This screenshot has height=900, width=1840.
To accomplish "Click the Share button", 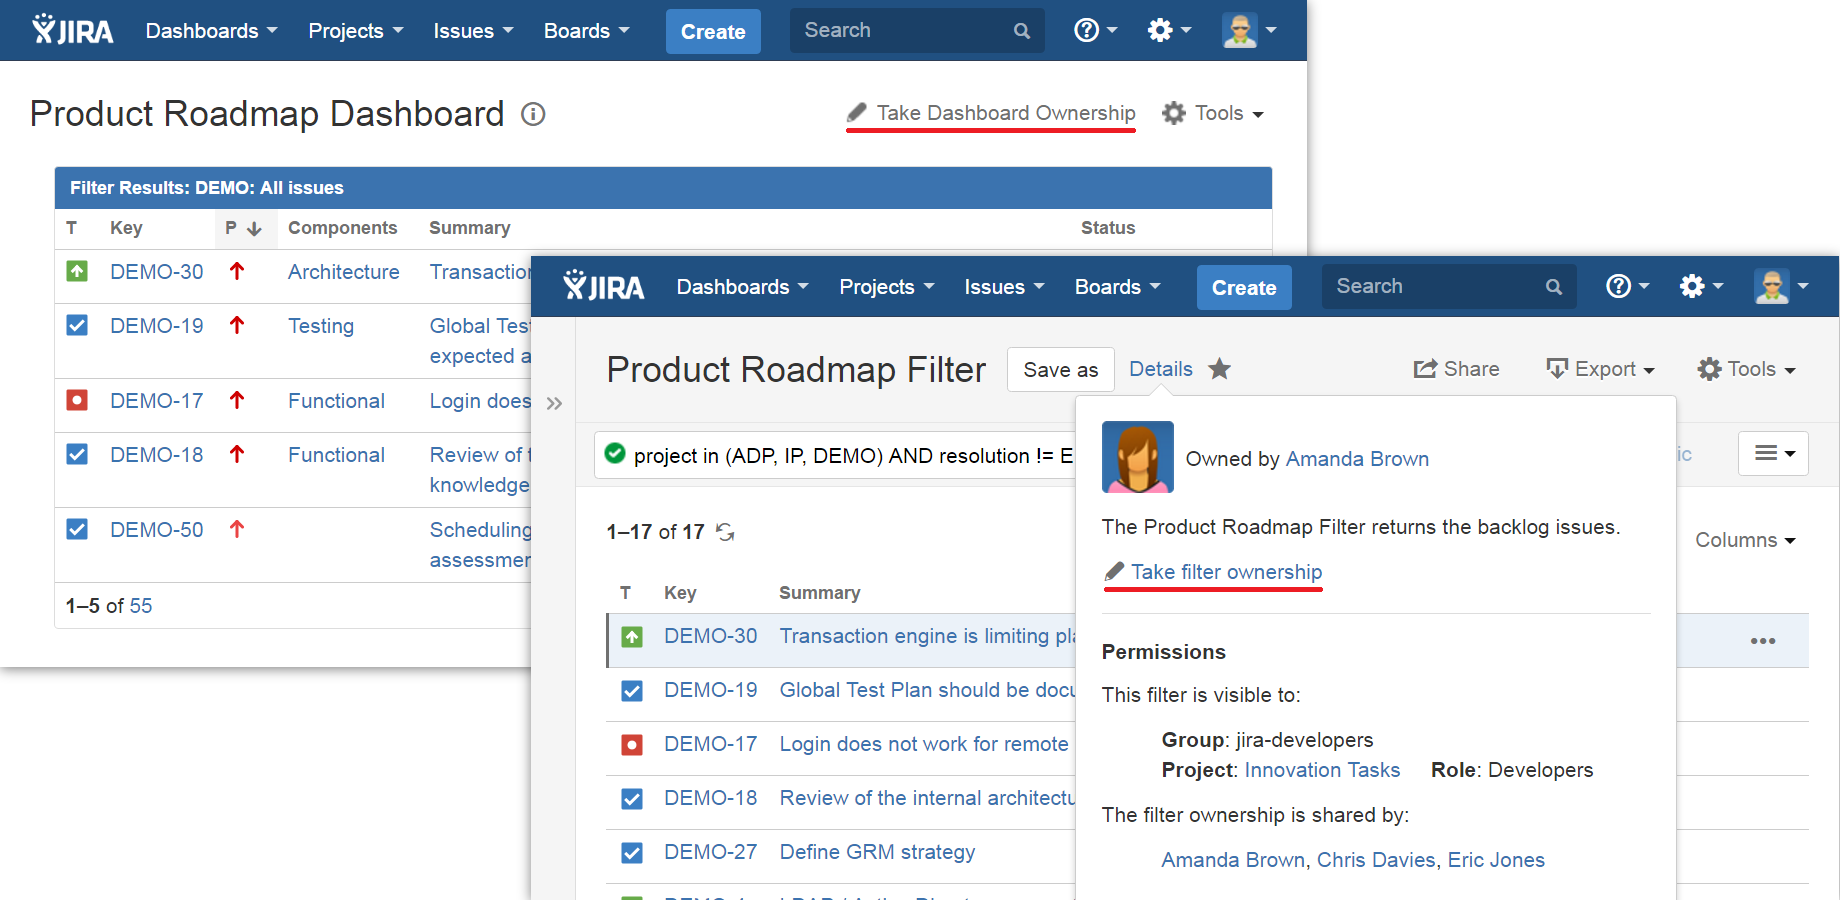I will [x=1456, y=369].
